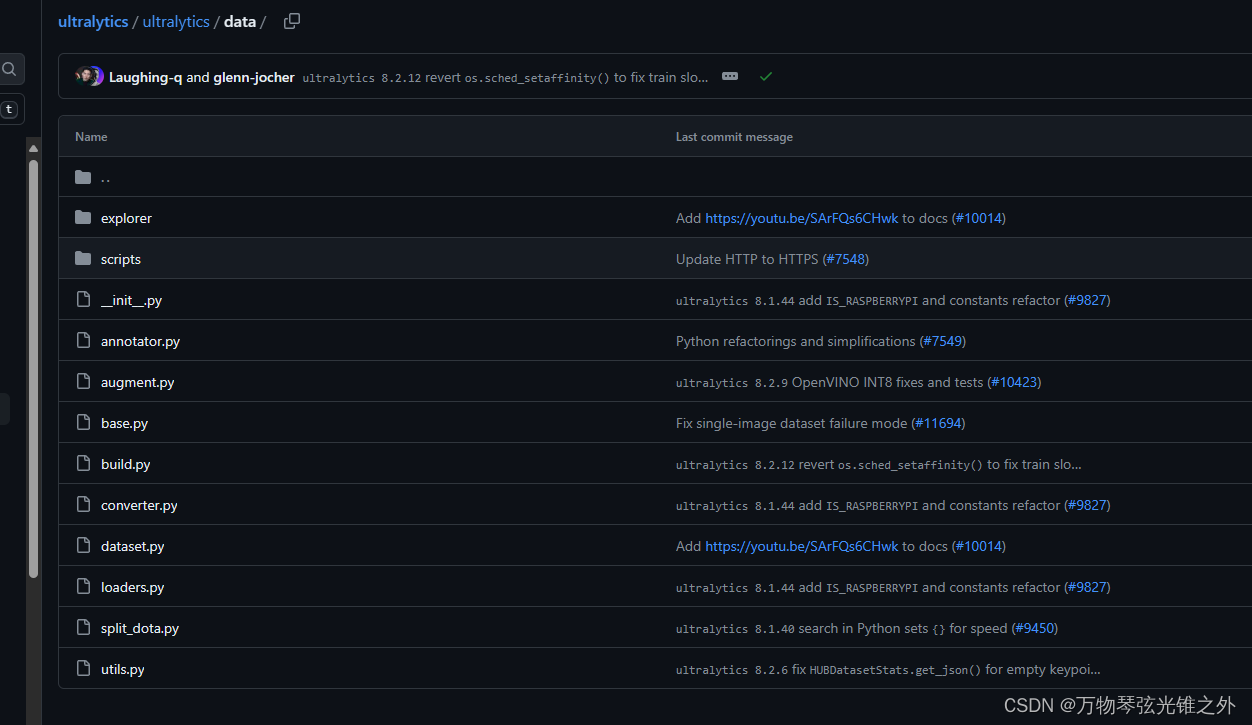Click the file icon beside loaders.py
Image resolution: width=1252 pixels, height=725 pixels.
pos(83,587)
